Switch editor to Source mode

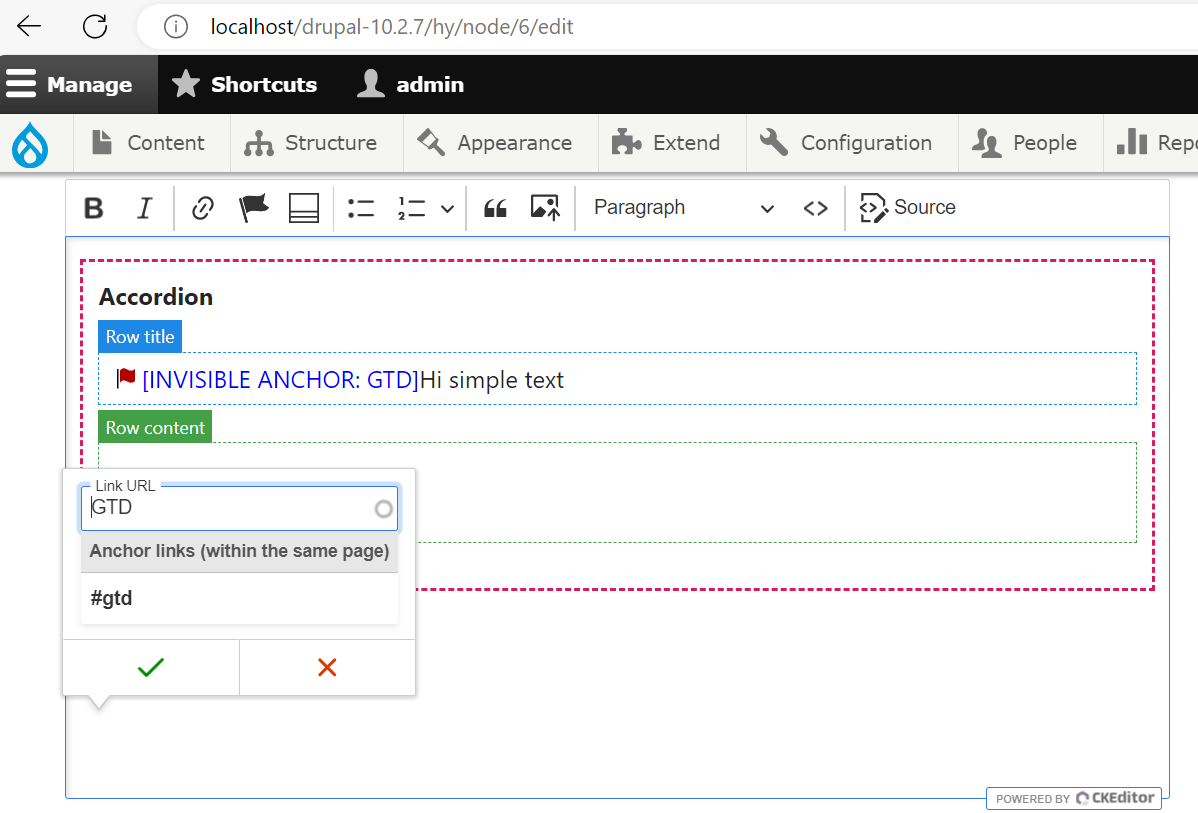pyautogui.click(x=908, y=208)
